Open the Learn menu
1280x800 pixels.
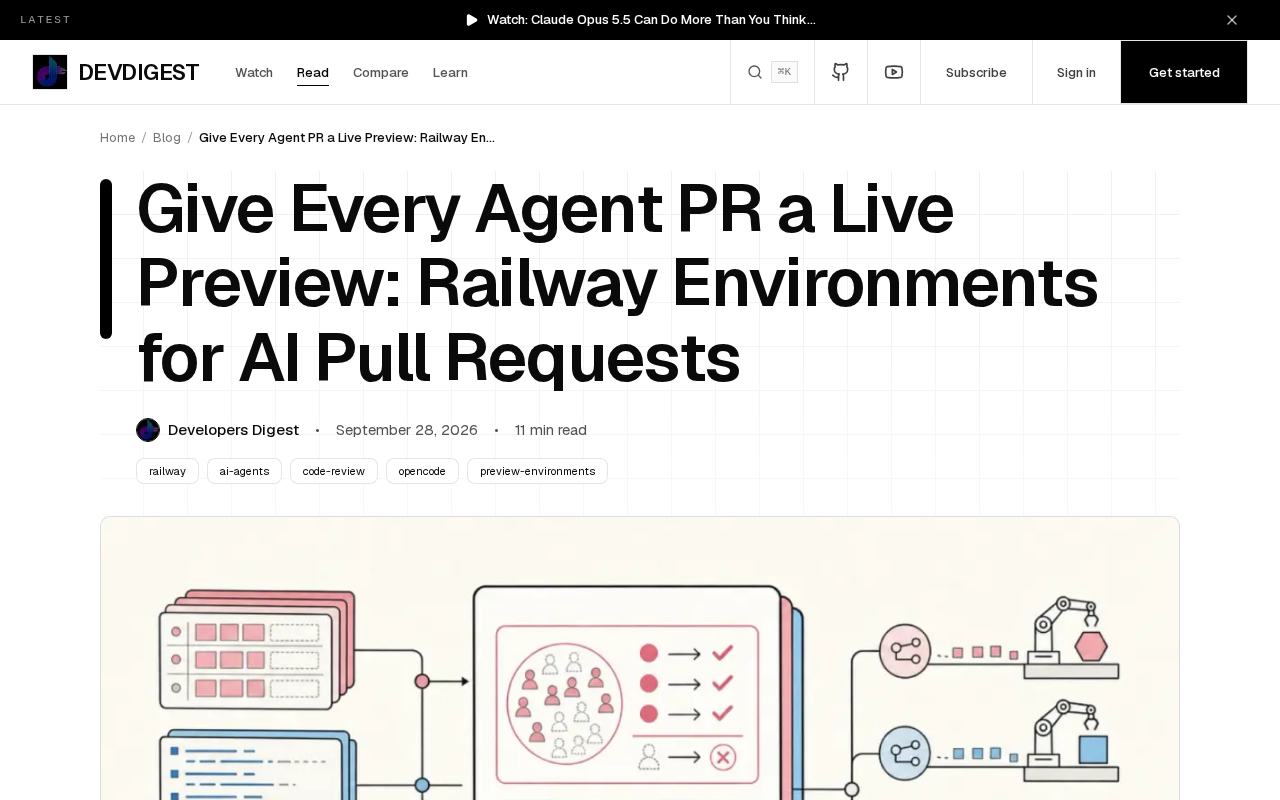point(450,72)
